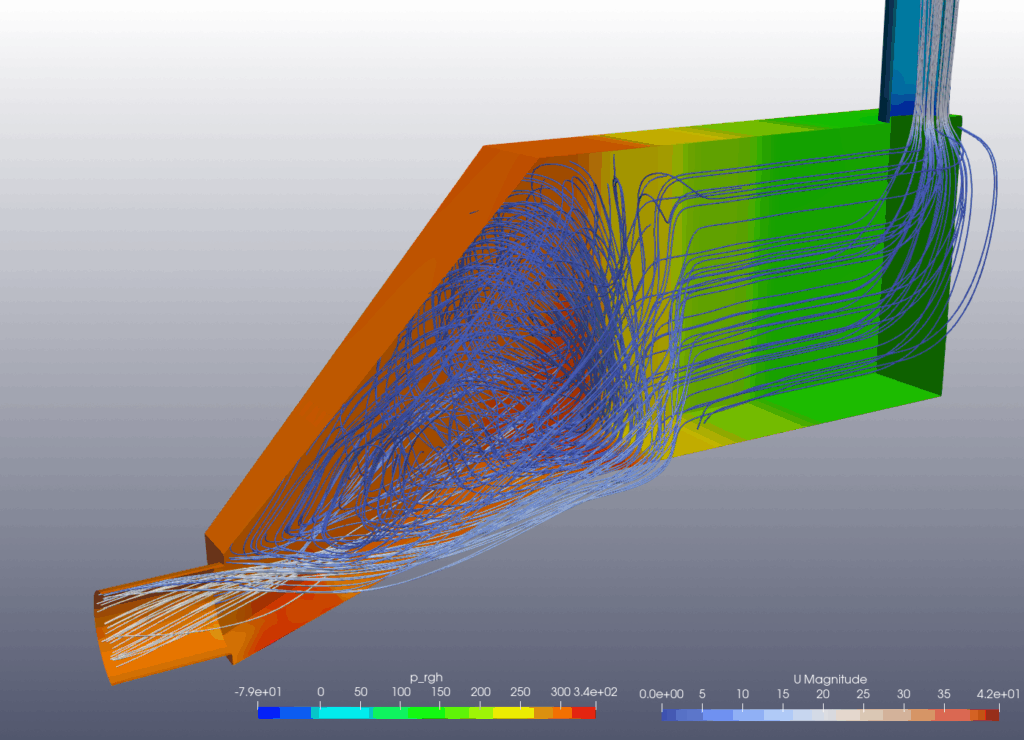Click the 200 tick label on p_rgh legend
The height and width of the screenshot is (740, 1024).
point(481,692)
